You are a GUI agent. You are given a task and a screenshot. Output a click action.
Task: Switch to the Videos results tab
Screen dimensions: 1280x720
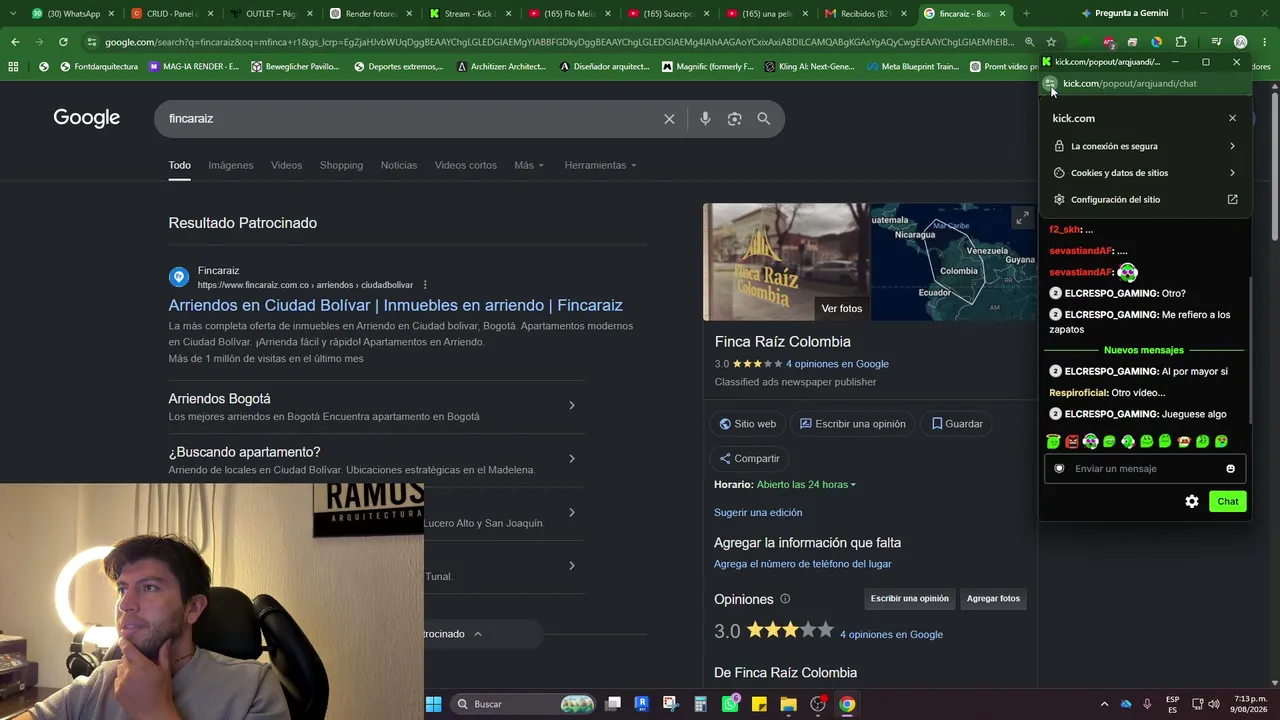286,165
